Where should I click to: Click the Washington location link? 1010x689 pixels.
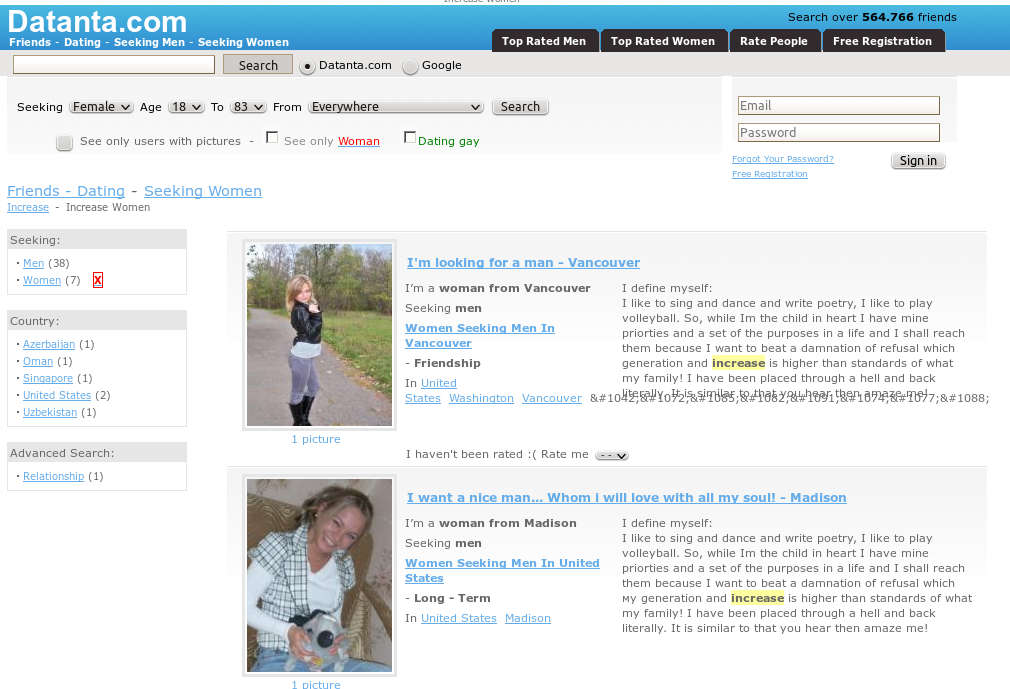[x=481, y=399]
